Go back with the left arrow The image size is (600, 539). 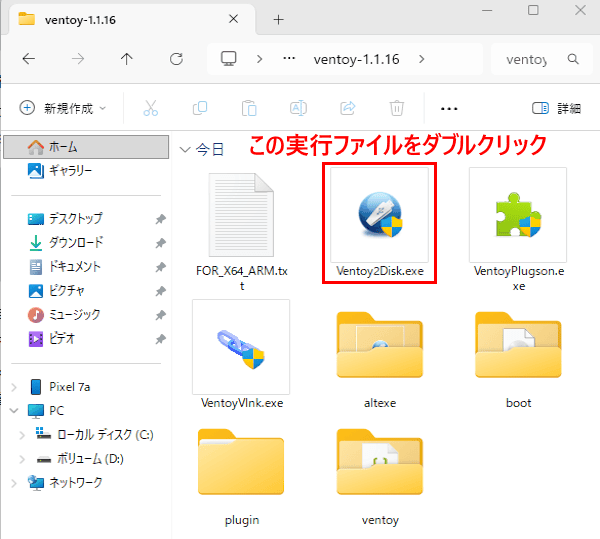tap(29, 59)
